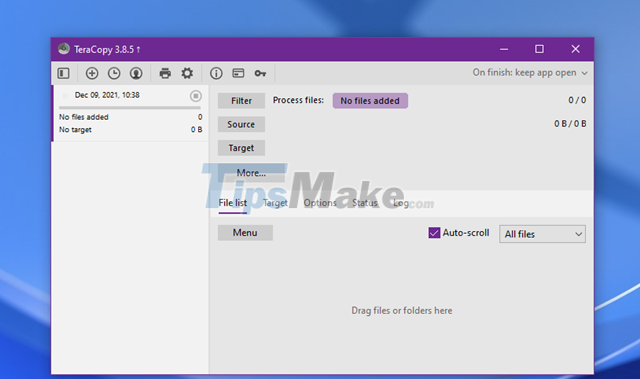This screenshot has width=640, height=379.
Task: Open settings gear icon
Action: coord(187,73)
